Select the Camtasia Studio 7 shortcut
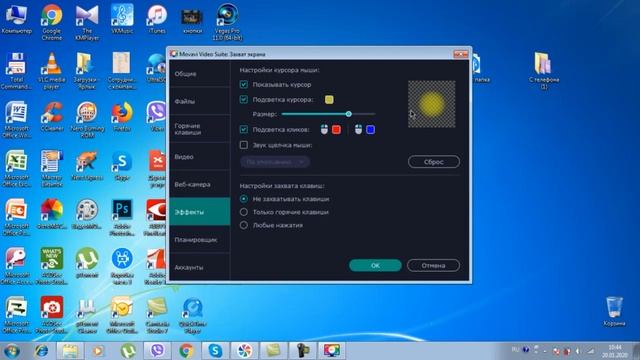Image resolution: width=640 pixels, height=360 pixels. click(157, 315)
